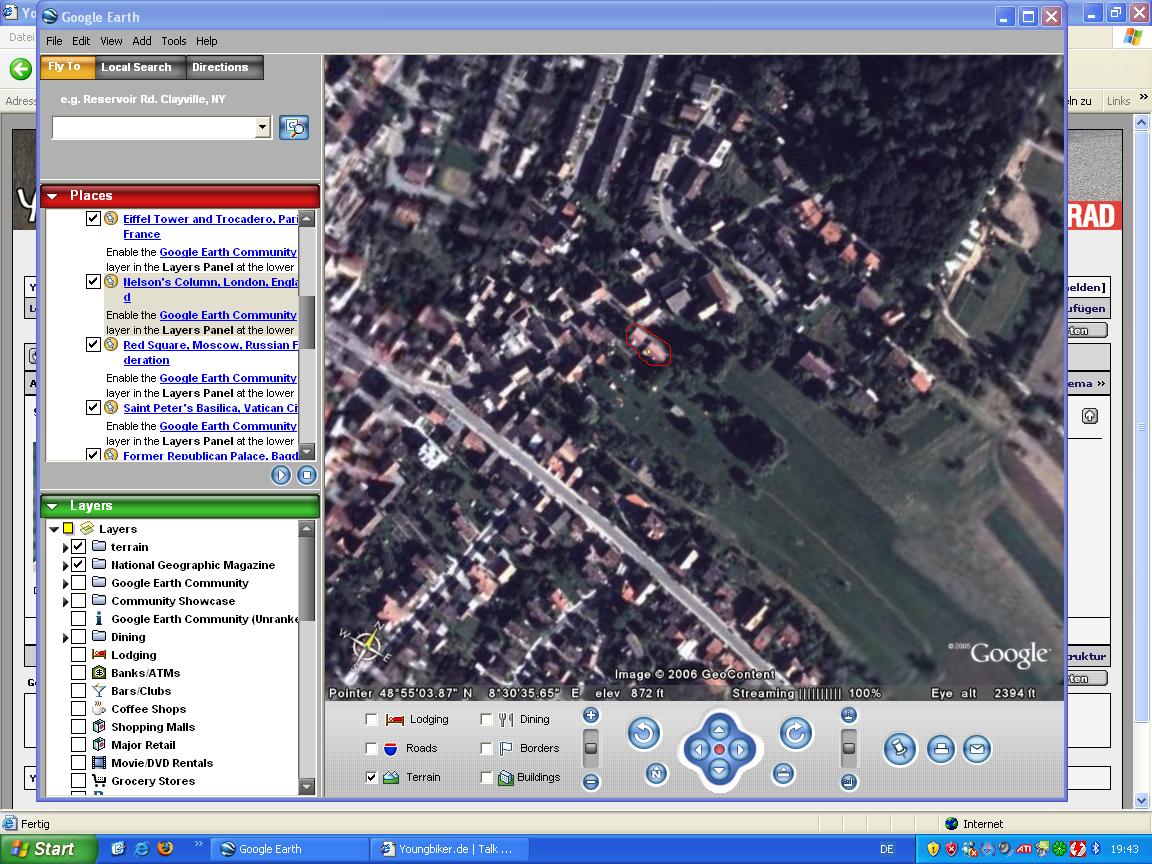Expand the Google Earth Community folder
1152x864 pixels.
65,583
